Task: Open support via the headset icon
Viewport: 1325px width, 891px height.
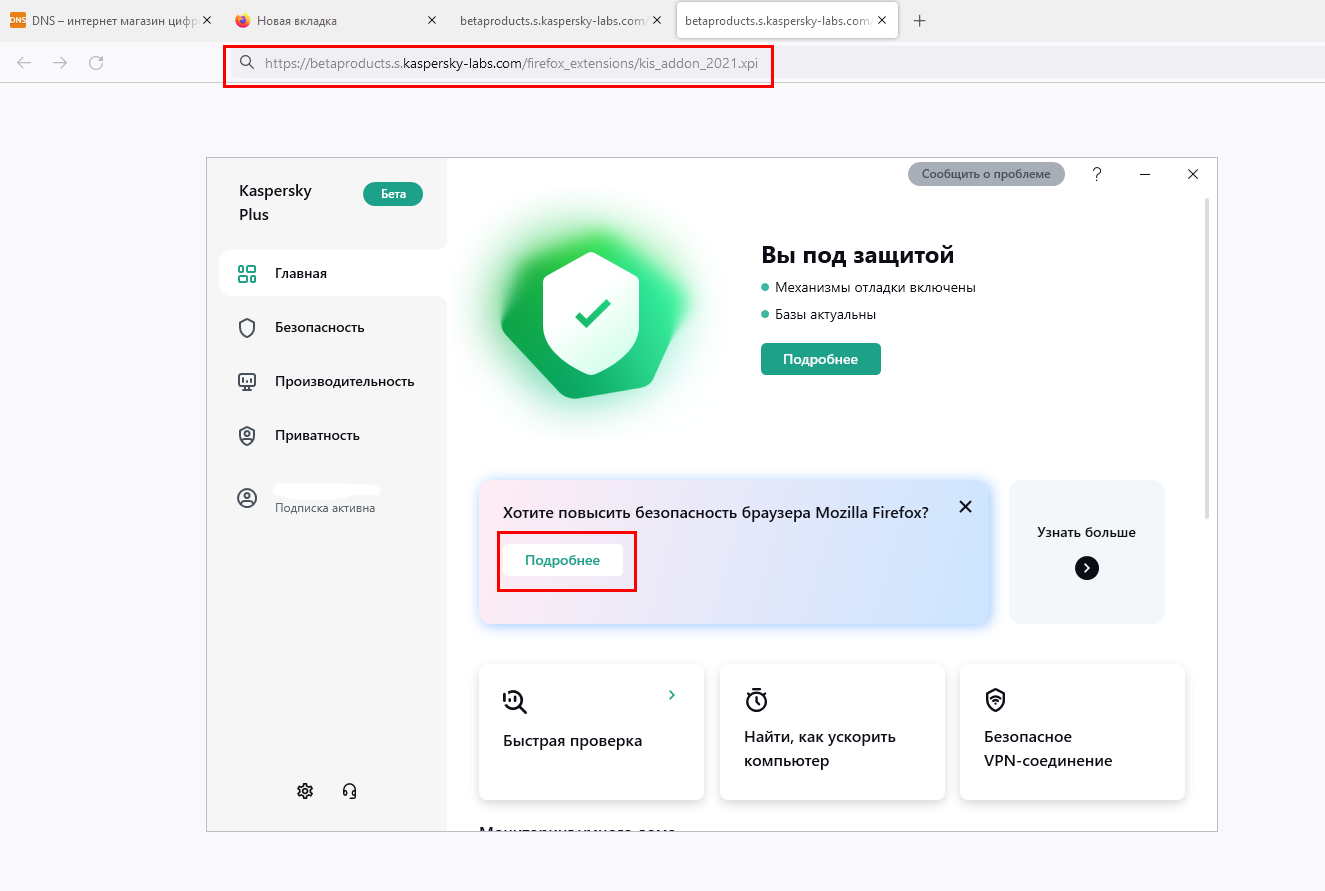Action: pyautogui.click(x=349, y=791)
